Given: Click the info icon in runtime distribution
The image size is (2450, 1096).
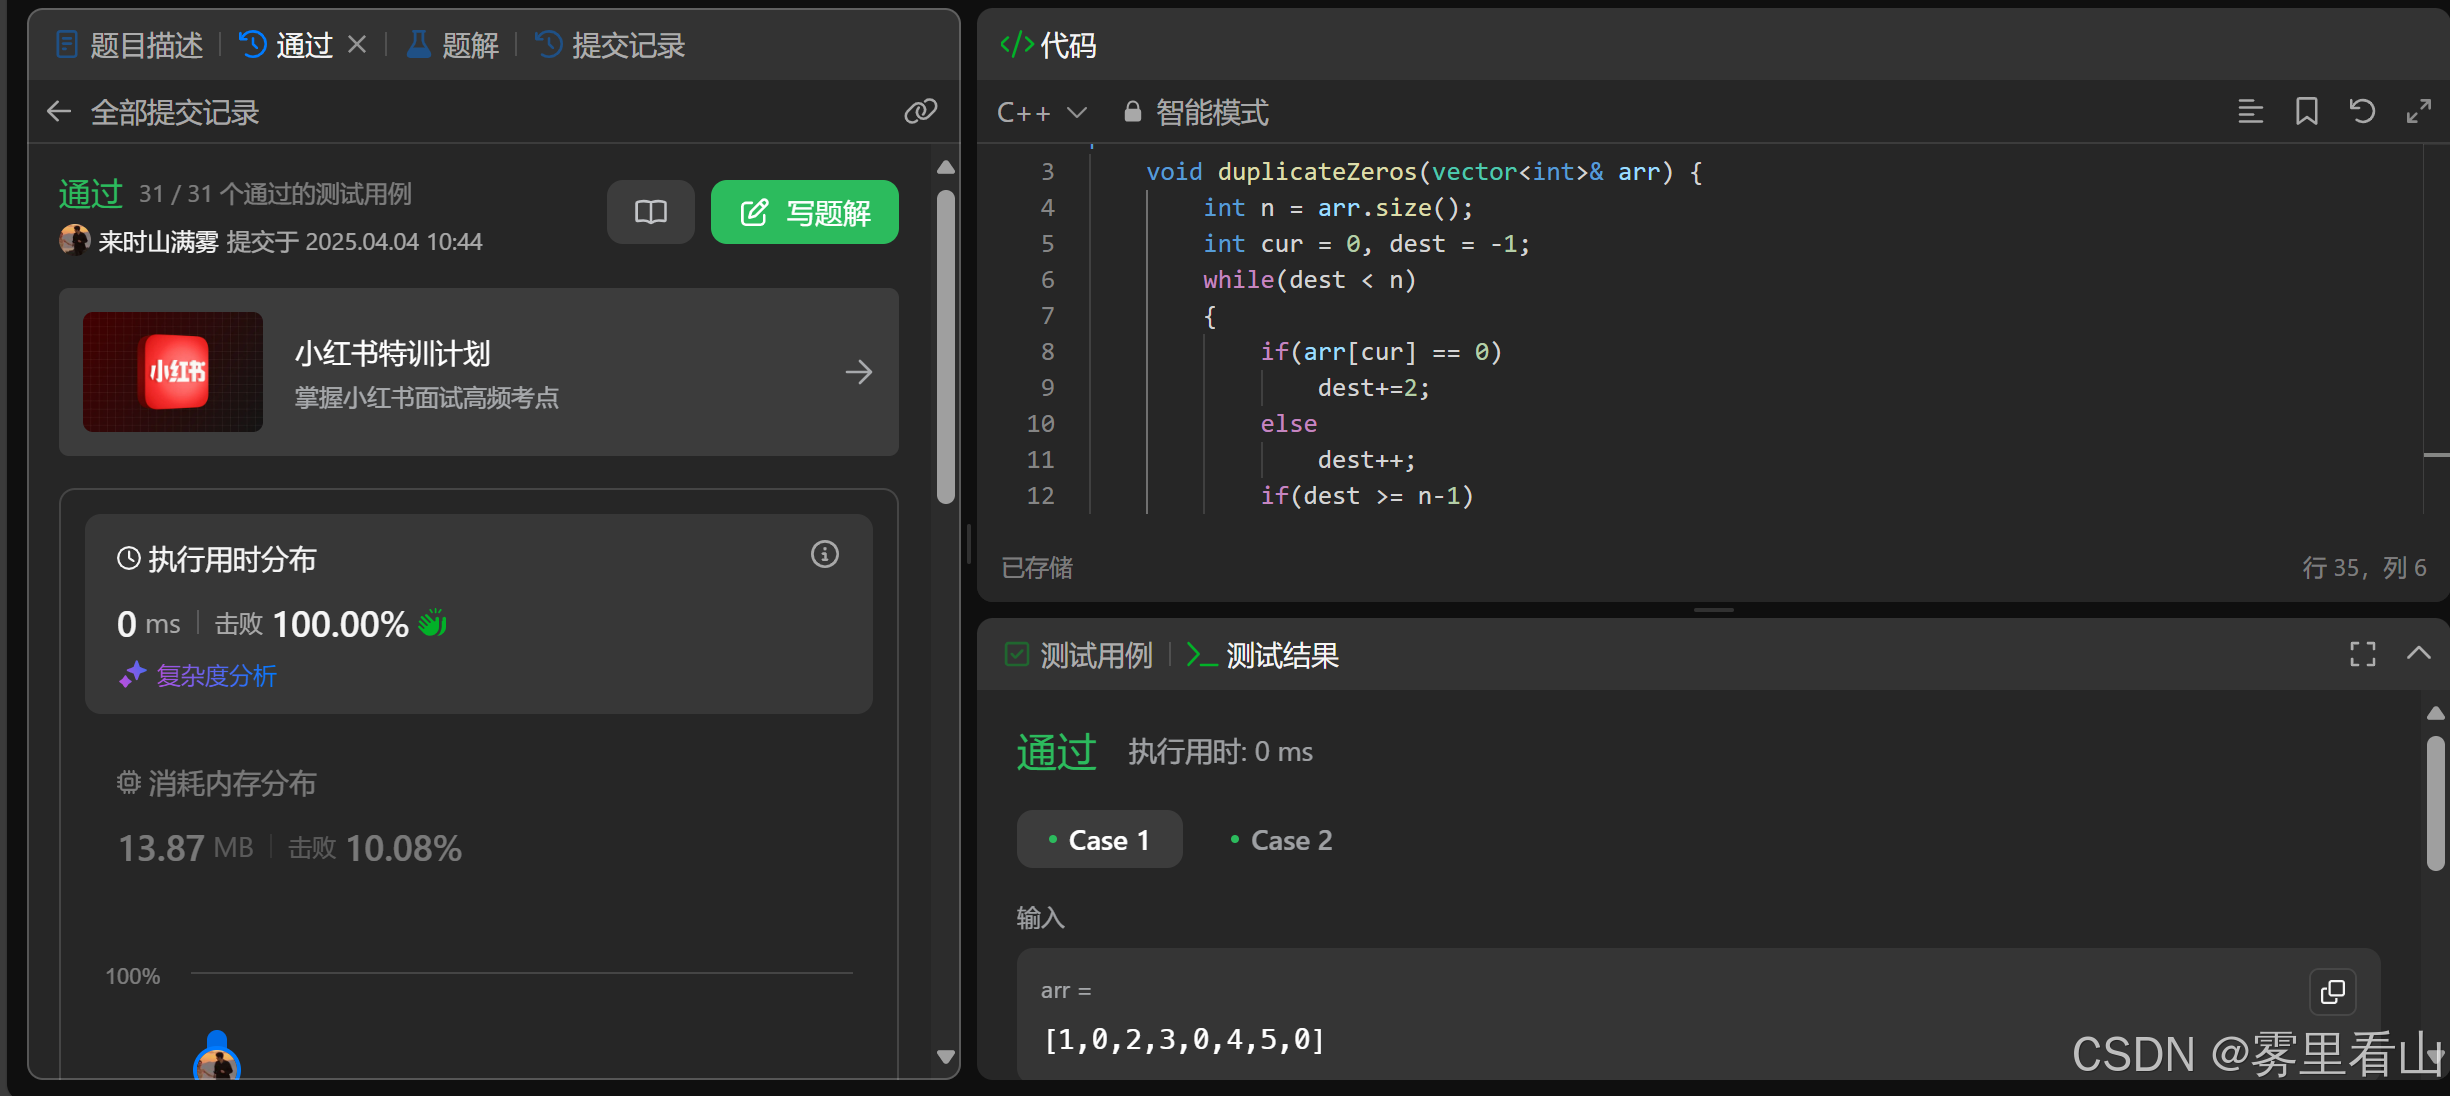Looking at the screenshot, I should click(824, 554).
